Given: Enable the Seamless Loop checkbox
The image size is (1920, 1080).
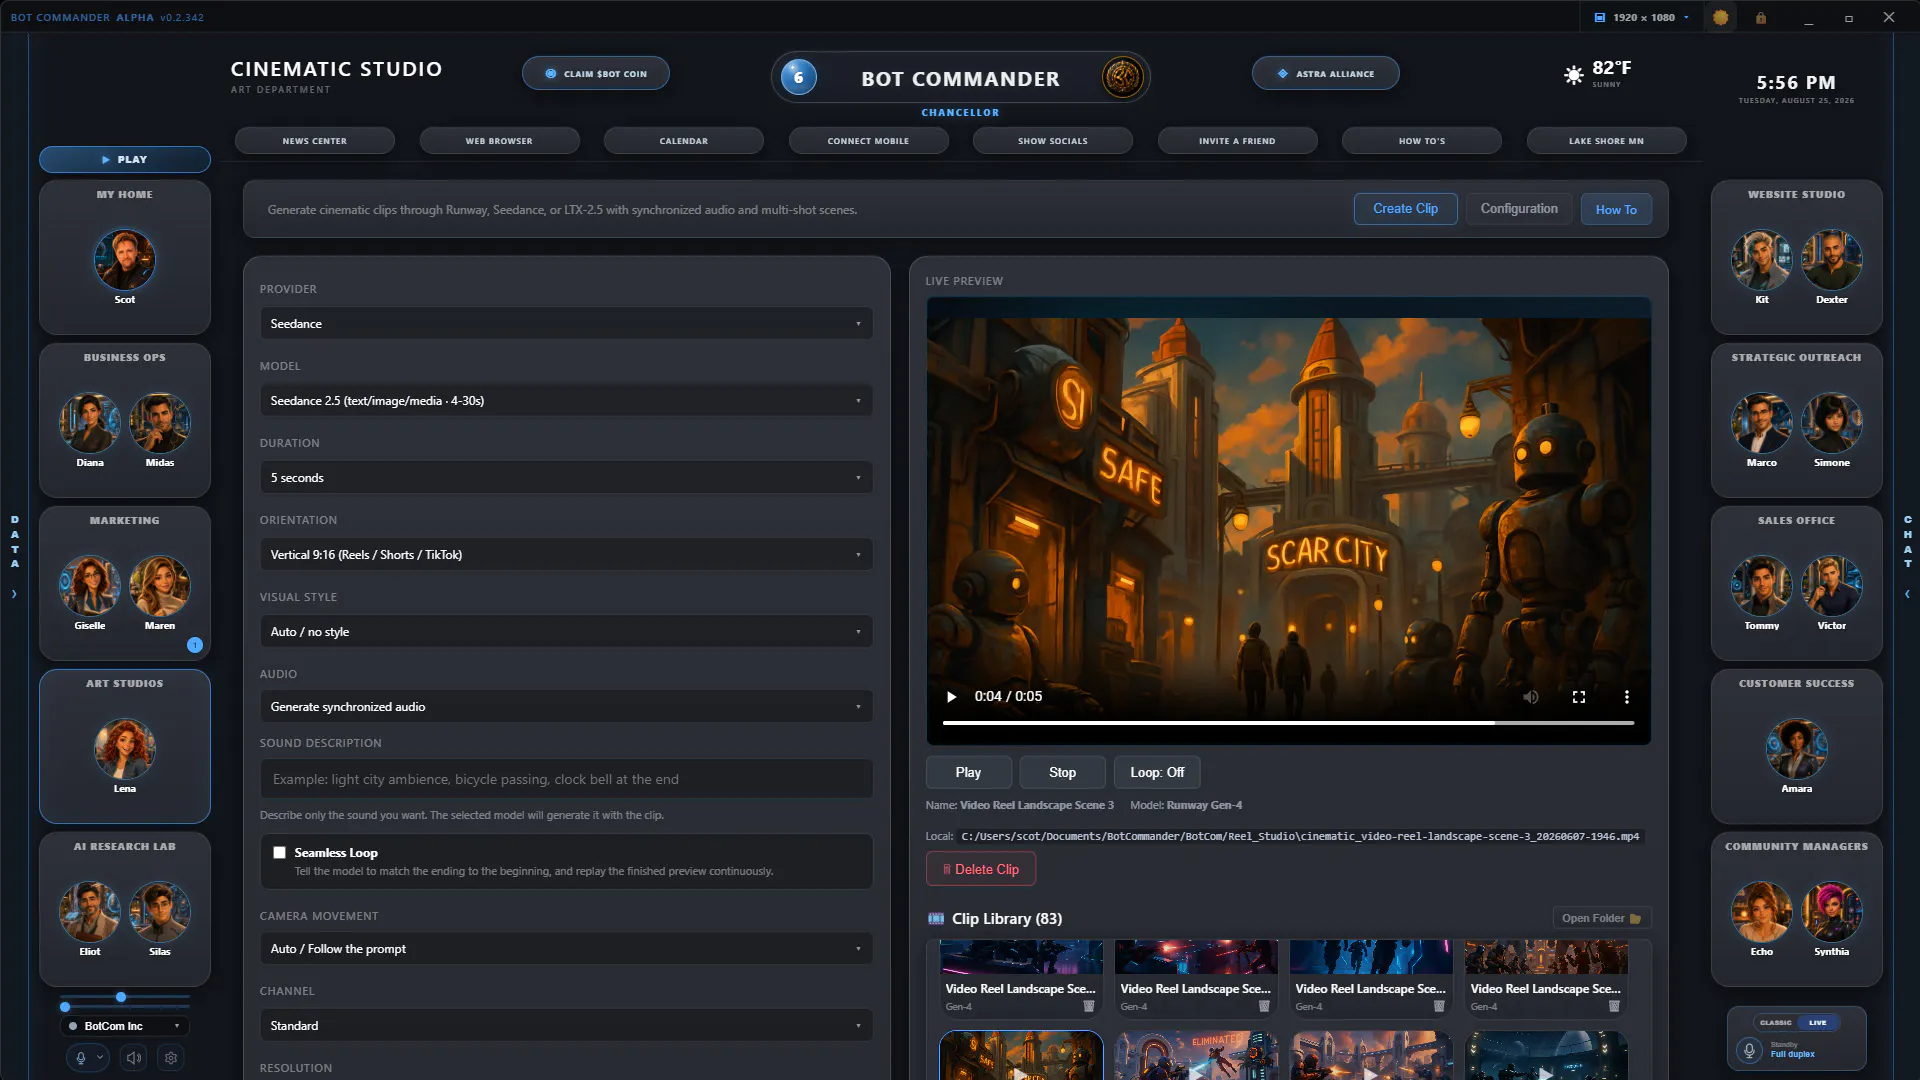Looking at the screenshot, I should 280,853.
